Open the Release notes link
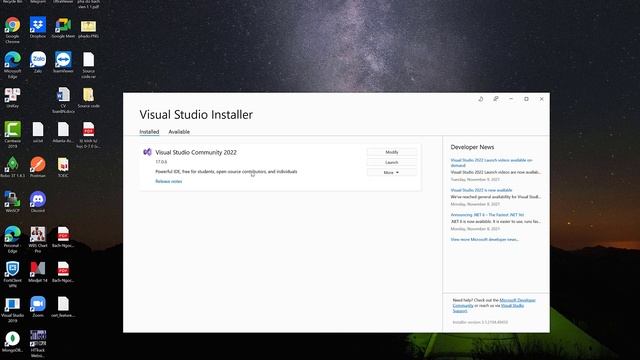This screenshot has height=360, width=640. (169, 181)
